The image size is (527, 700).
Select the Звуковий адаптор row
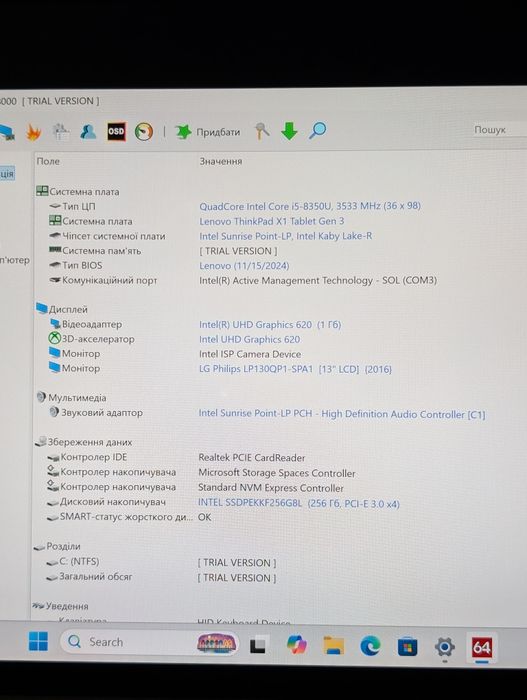point(96,412)
